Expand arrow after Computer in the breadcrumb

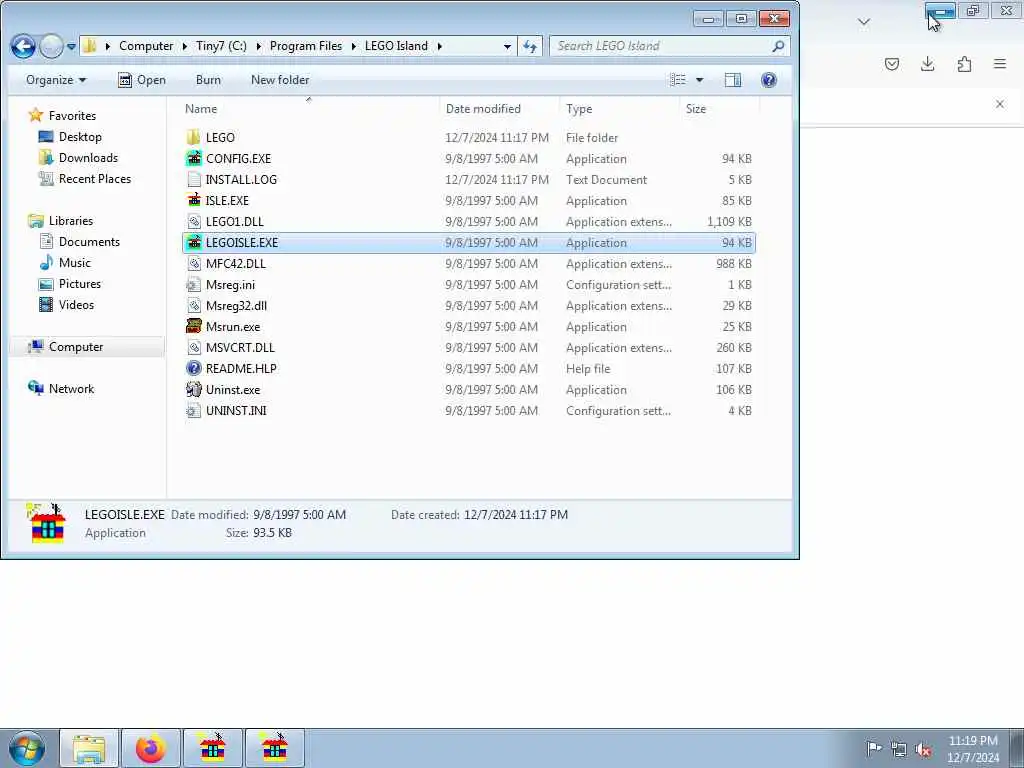click(x=185, y=46)
